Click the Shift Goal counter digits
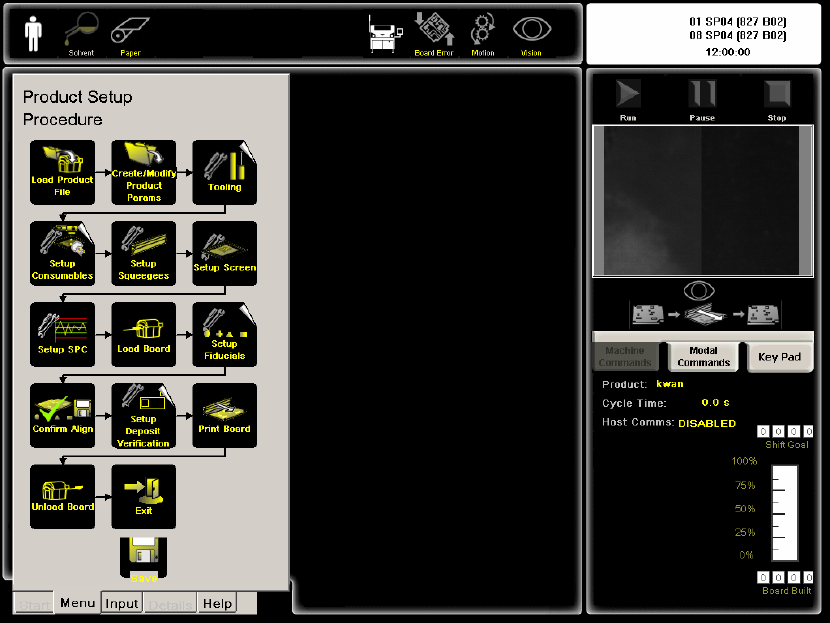 tap(786, 431)
